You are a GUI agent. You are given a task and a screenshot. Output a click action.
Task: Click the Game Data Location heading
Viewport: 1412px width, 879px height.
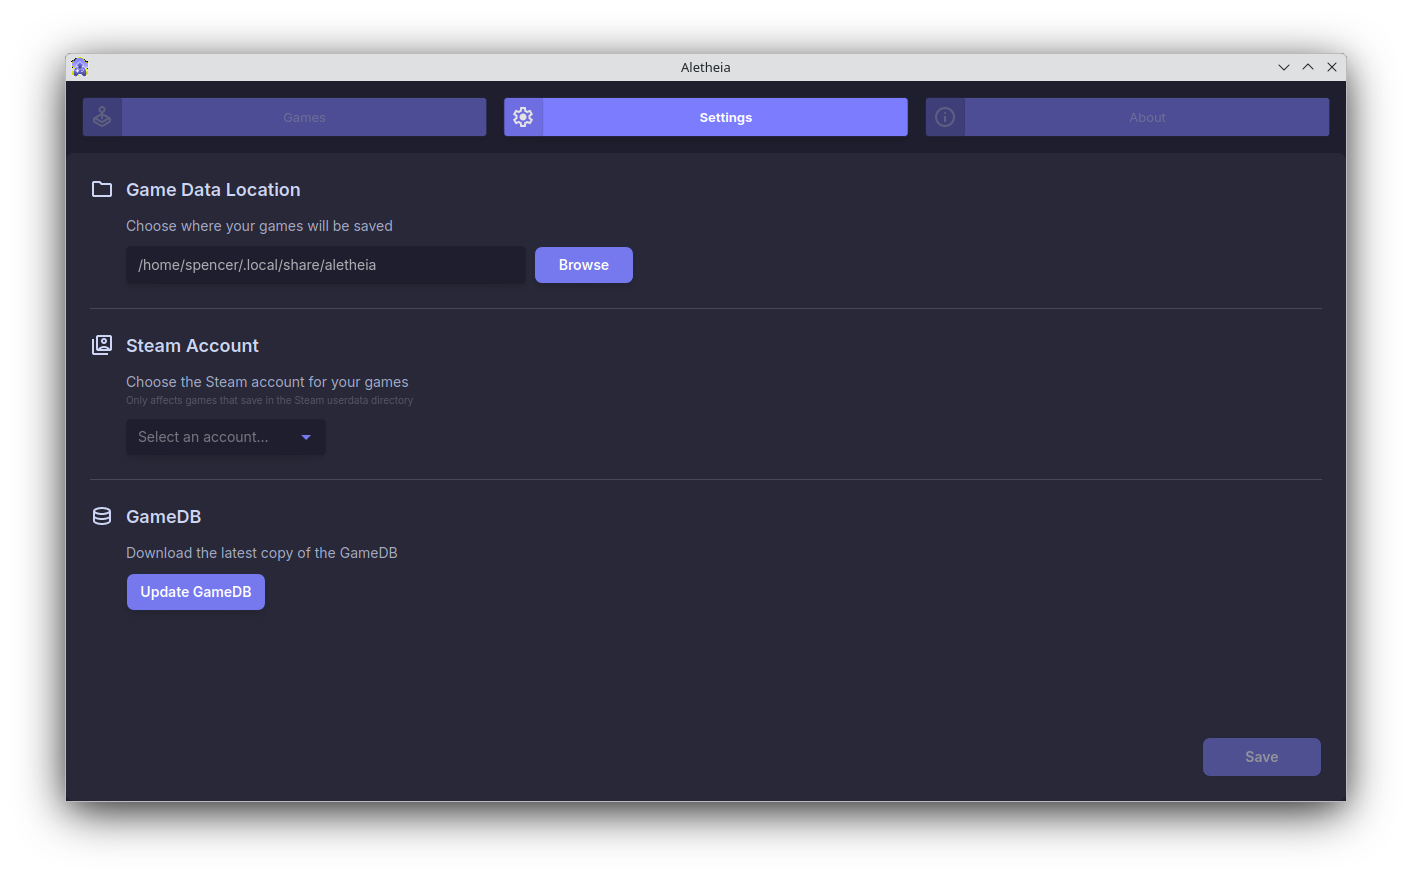(x=213, y=190)
